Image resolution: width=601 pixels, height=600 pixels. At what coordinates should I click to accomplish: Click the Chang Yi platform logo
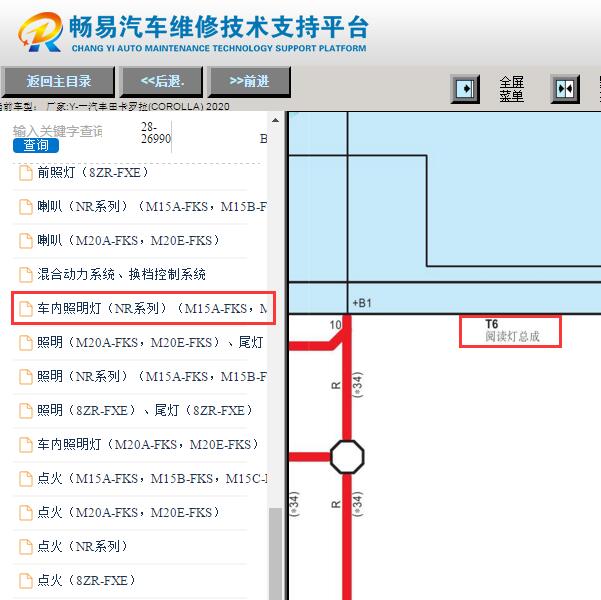(40, 32)
